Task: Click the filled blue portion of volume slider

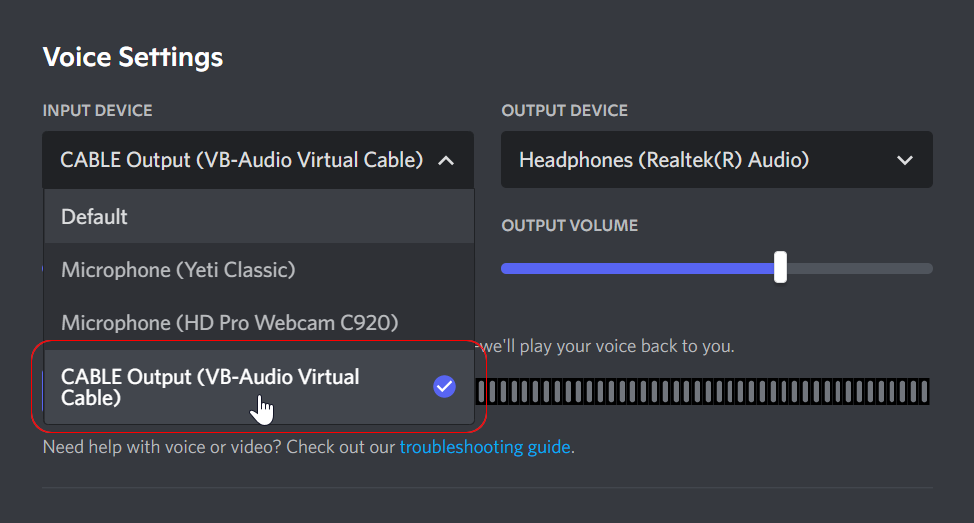Action: tap(638, 268)
